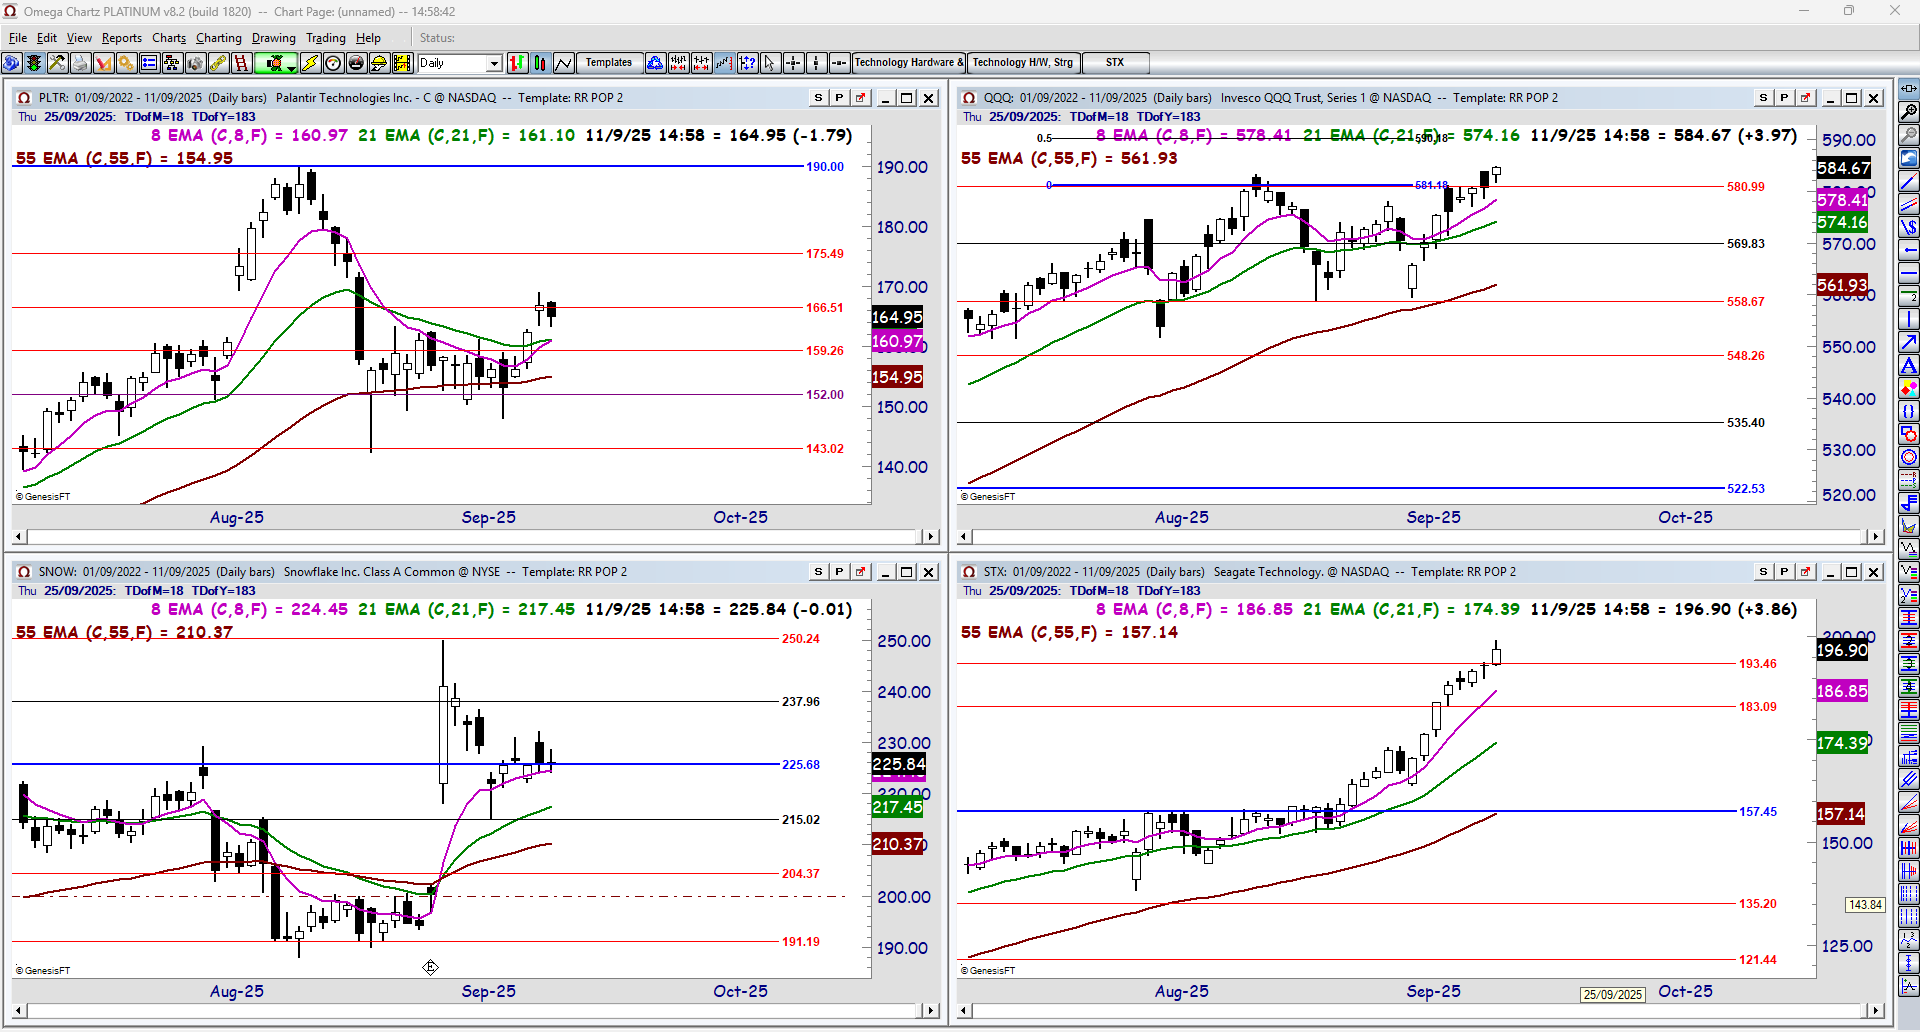Toggle S button on STX chart
The height and width of the screenshot is (1032, 1920).
(1763, 572)
